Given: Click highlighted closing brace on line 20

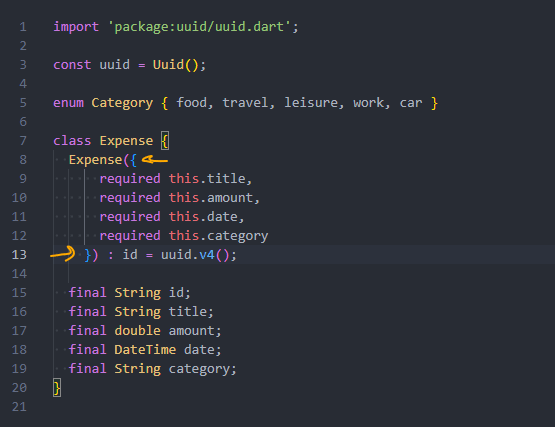Looking at the screenshot, I should pos(57,388).
